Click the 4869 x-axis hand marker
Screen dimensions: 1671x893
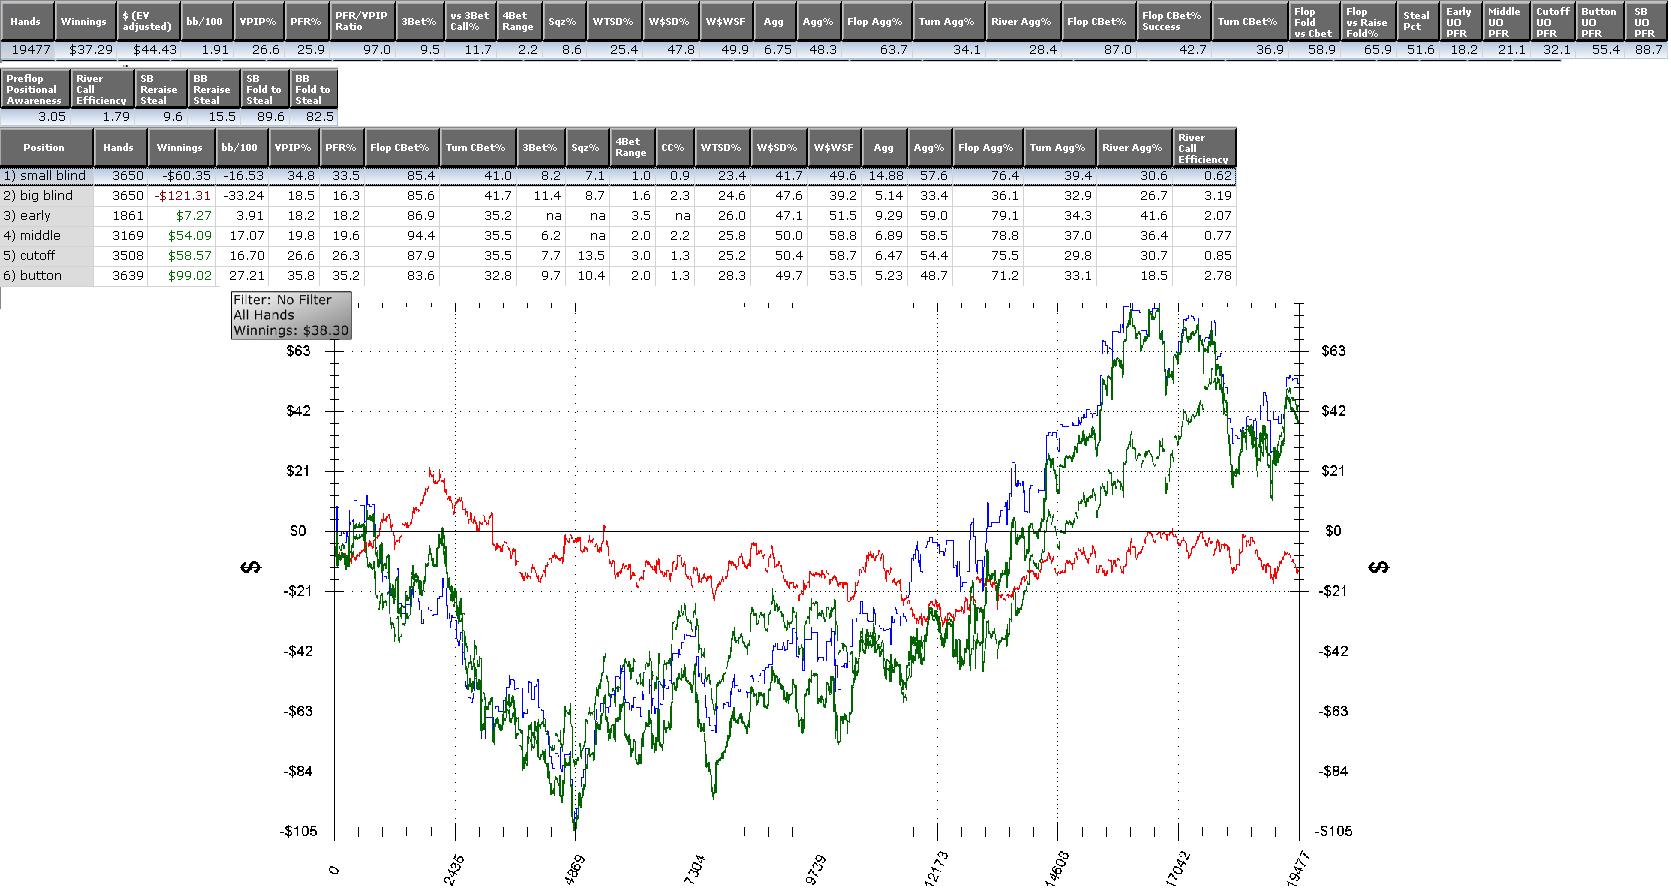[575, 868]
